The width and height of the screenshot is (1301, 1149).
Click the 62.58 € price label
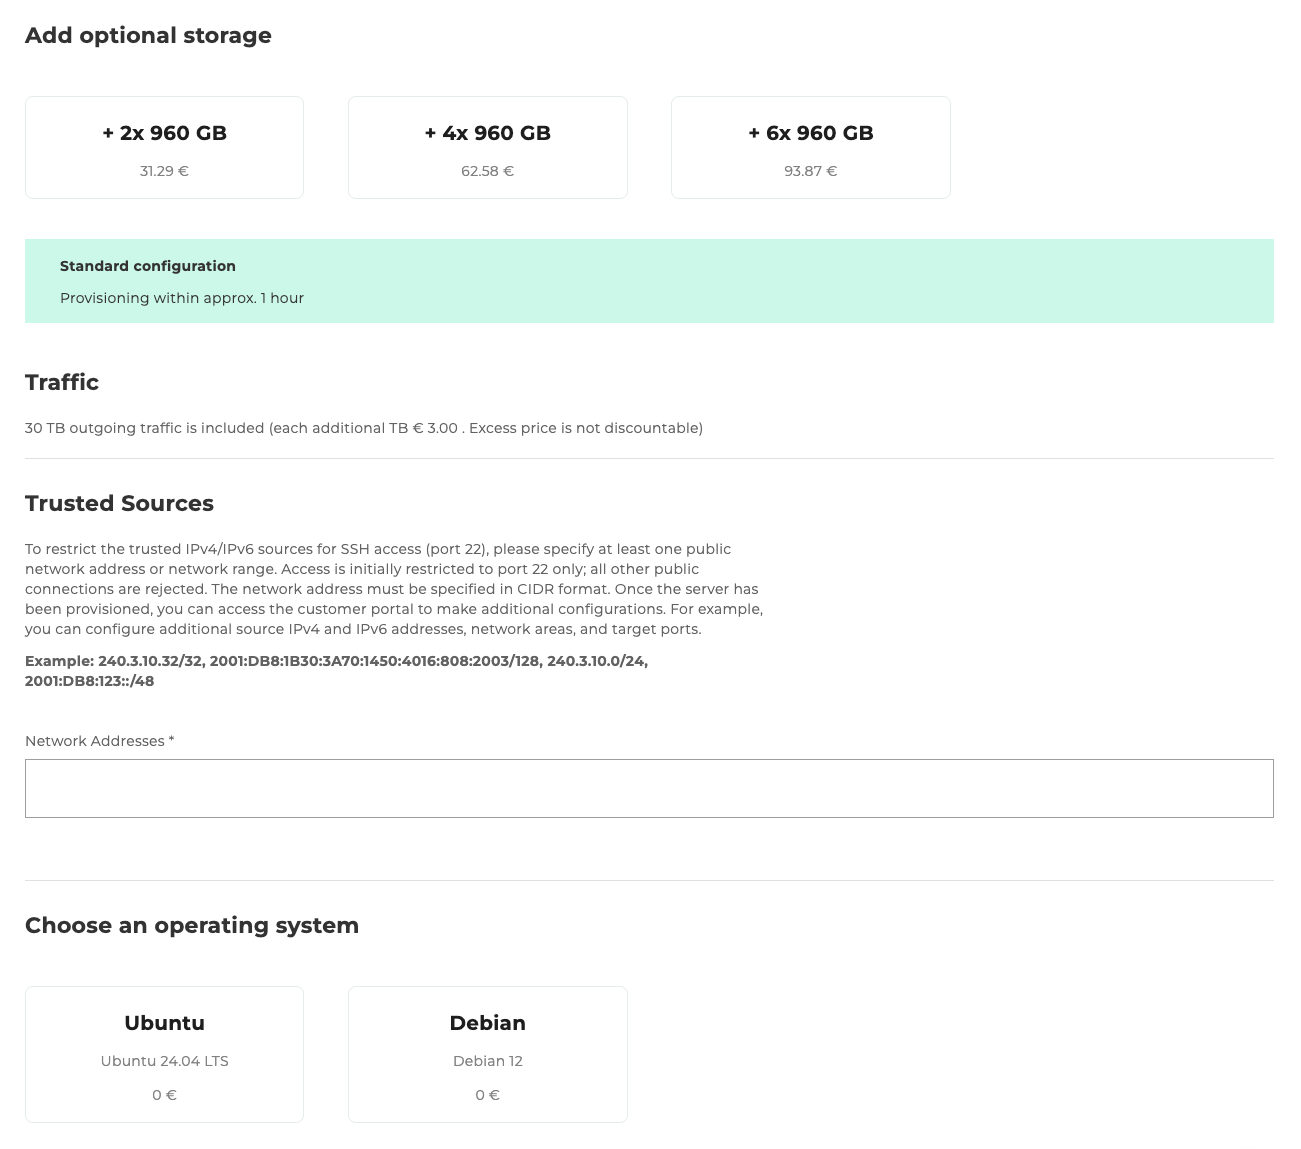tap(487, 171)
